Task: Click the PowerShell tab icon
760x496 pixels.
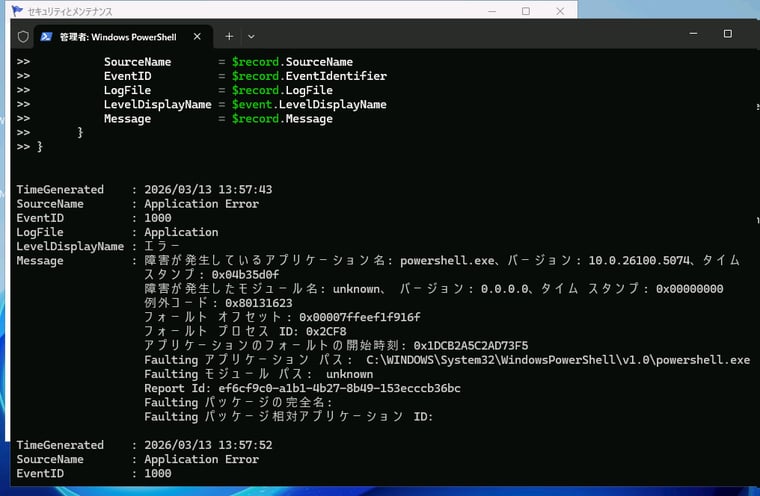Action: pos(46,37)
